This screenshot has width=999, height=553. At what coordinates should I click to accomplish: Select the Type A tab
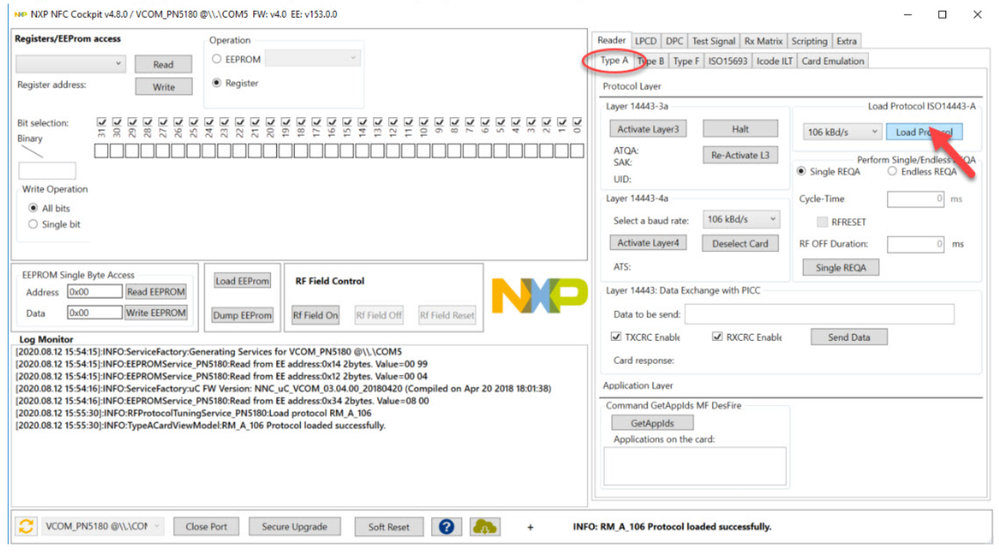(x=614, y=61)
